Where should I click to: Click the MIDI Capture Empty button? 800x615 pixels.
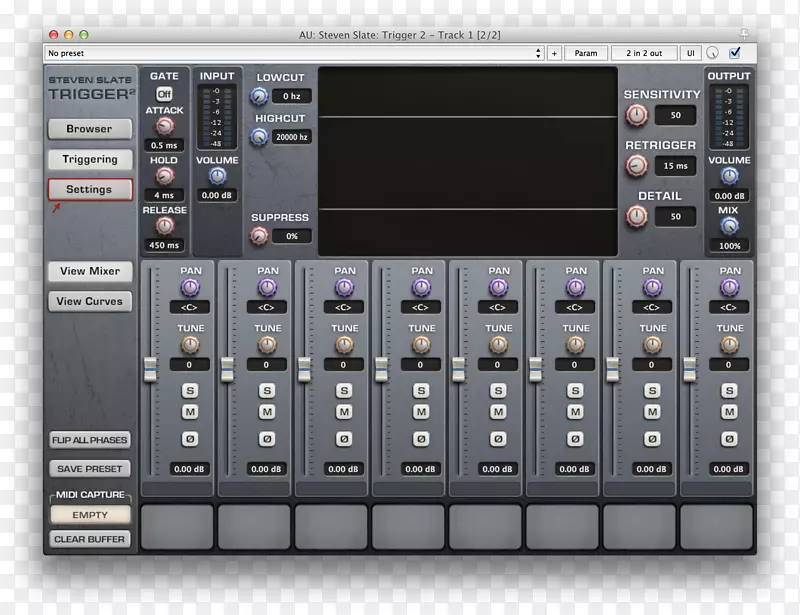[90, 515]
